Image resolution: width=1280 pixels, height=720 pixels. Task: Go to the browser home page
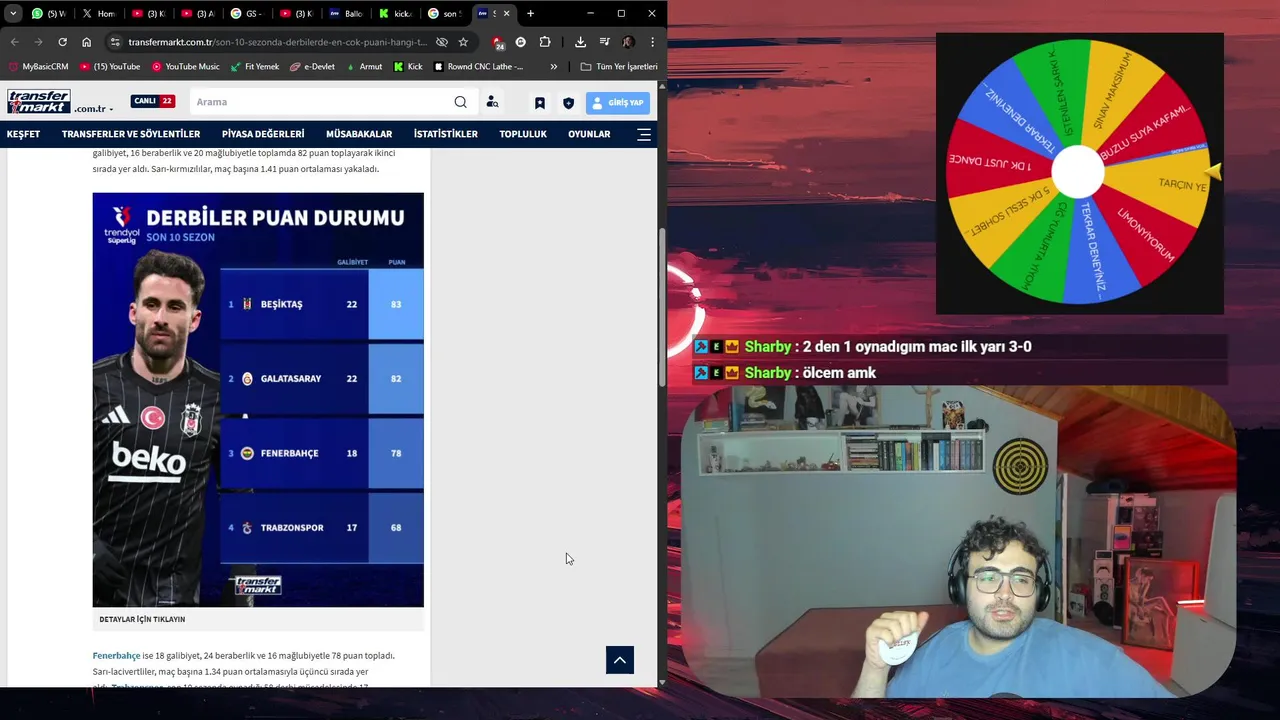tap(86, 42)
